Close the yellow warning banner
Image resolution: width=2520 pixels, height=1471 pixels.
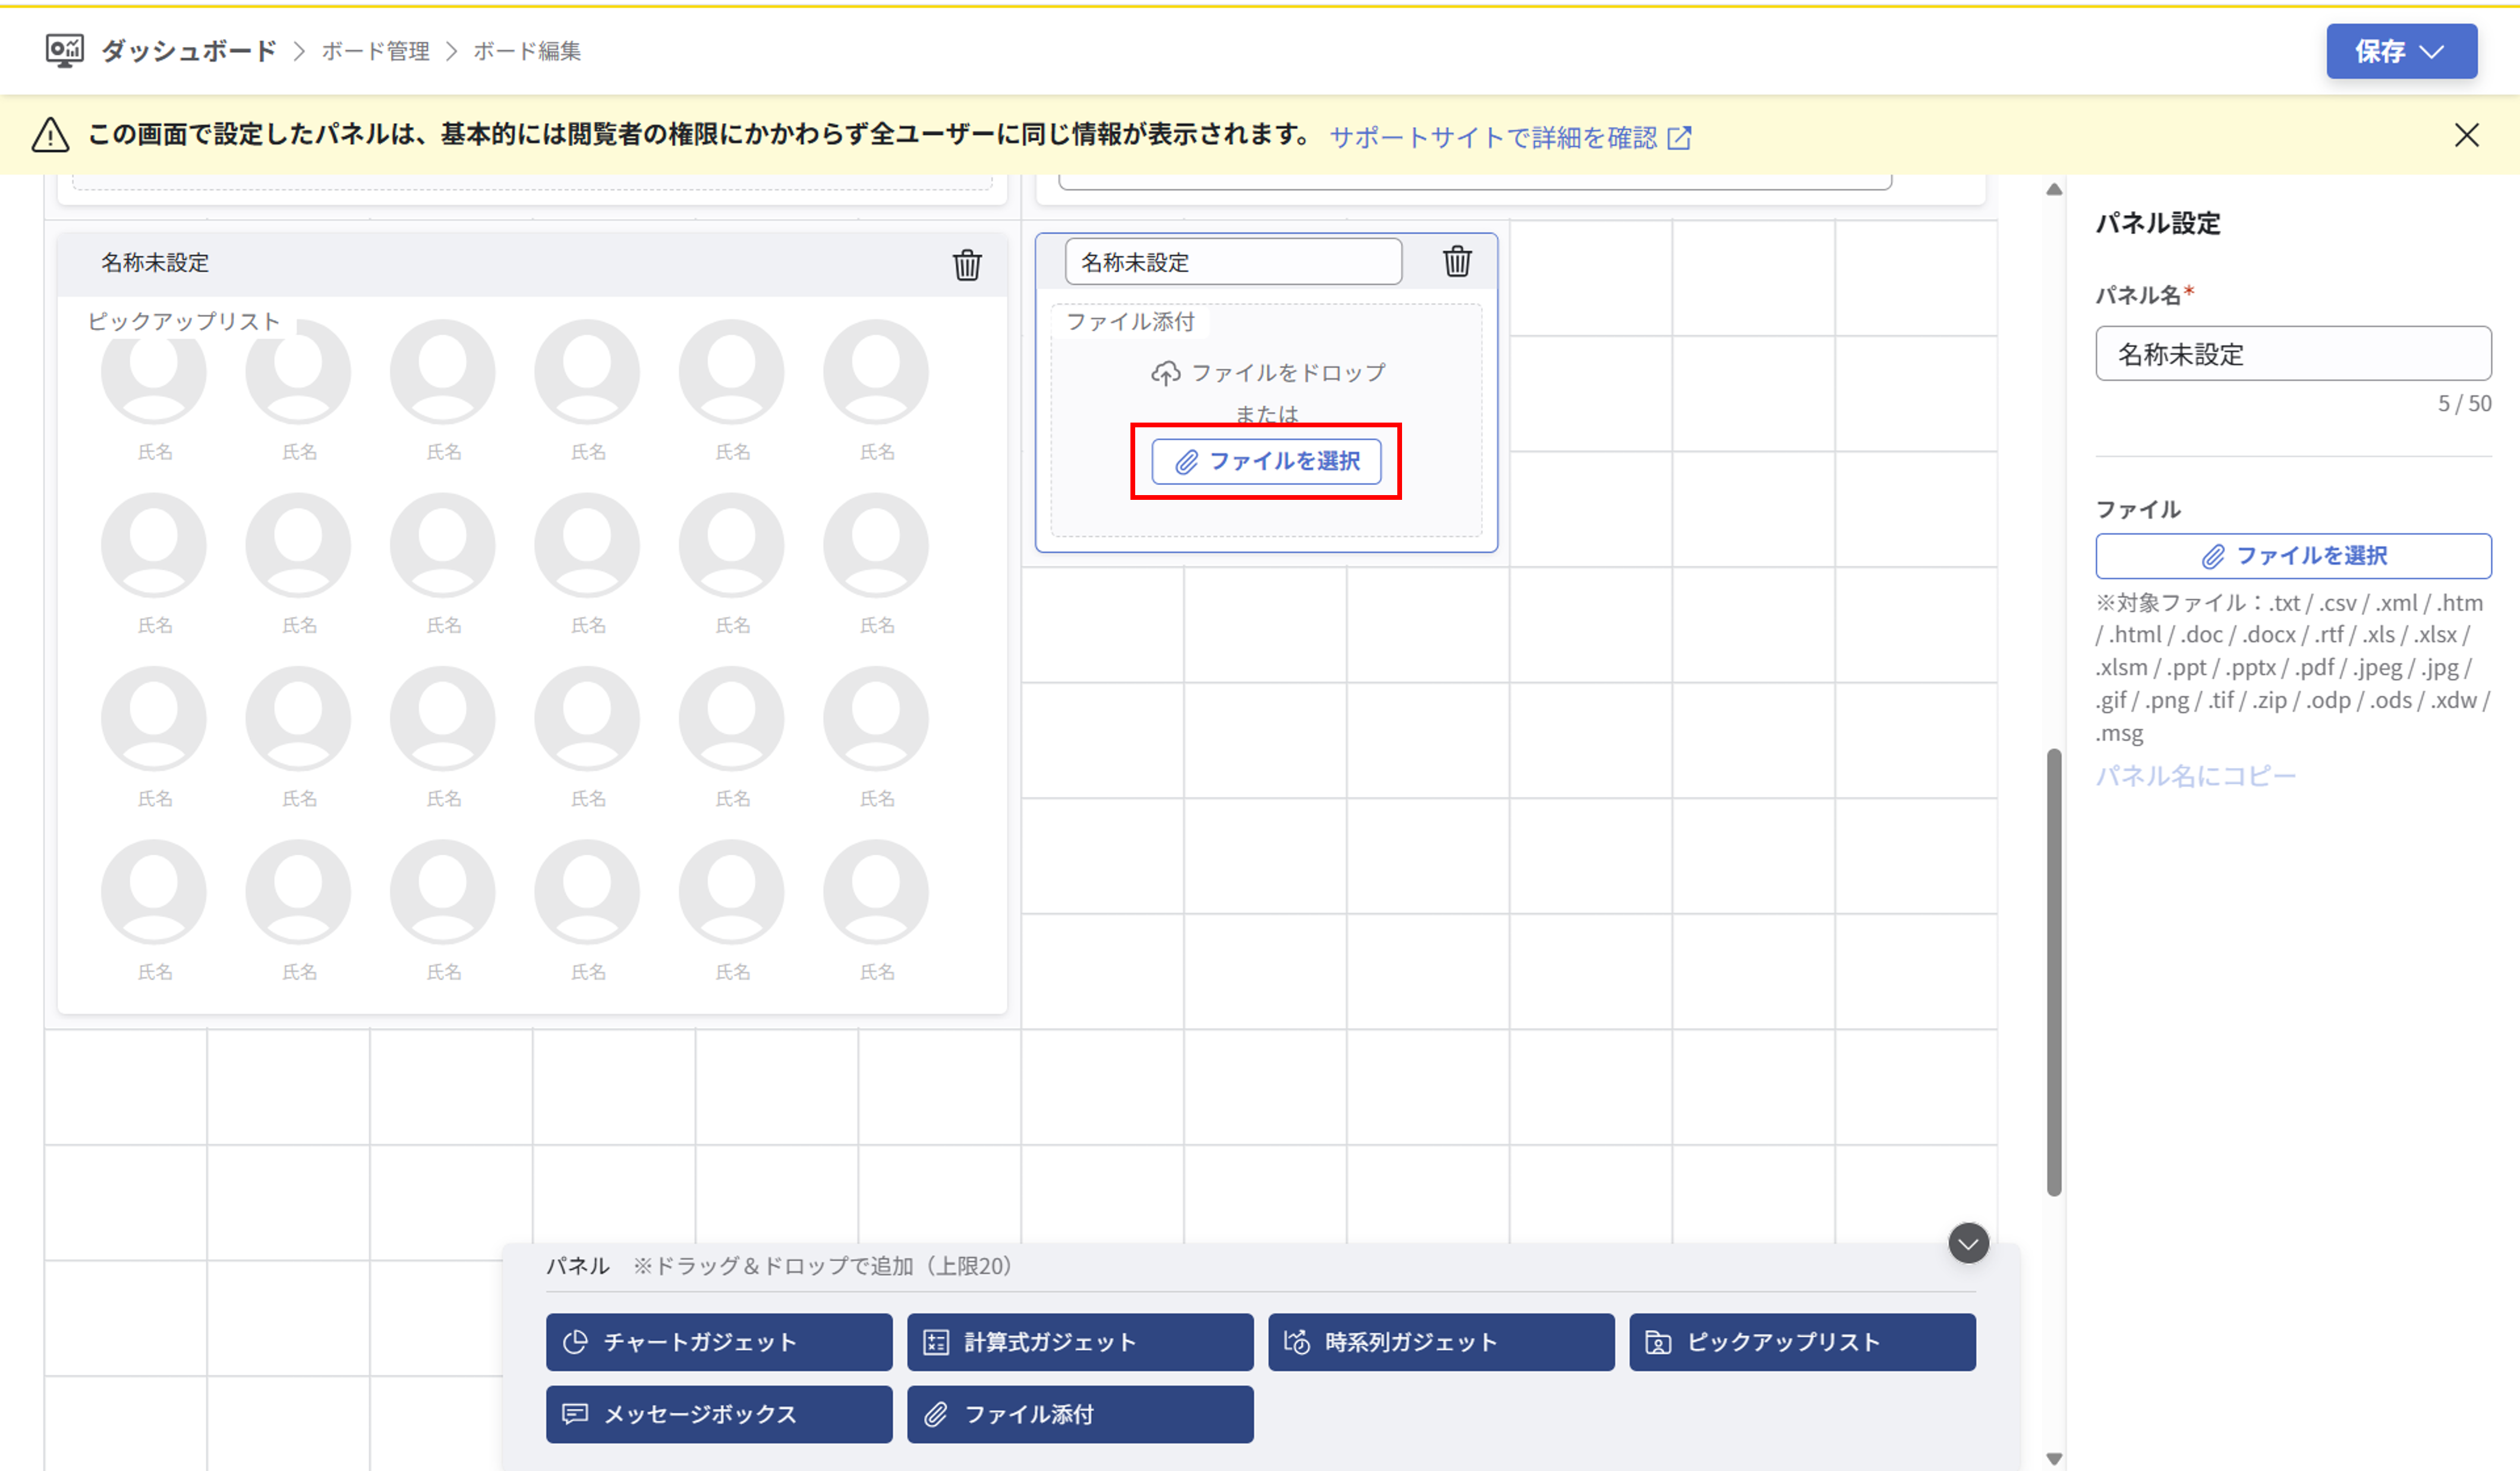(x=2466, y=136)
